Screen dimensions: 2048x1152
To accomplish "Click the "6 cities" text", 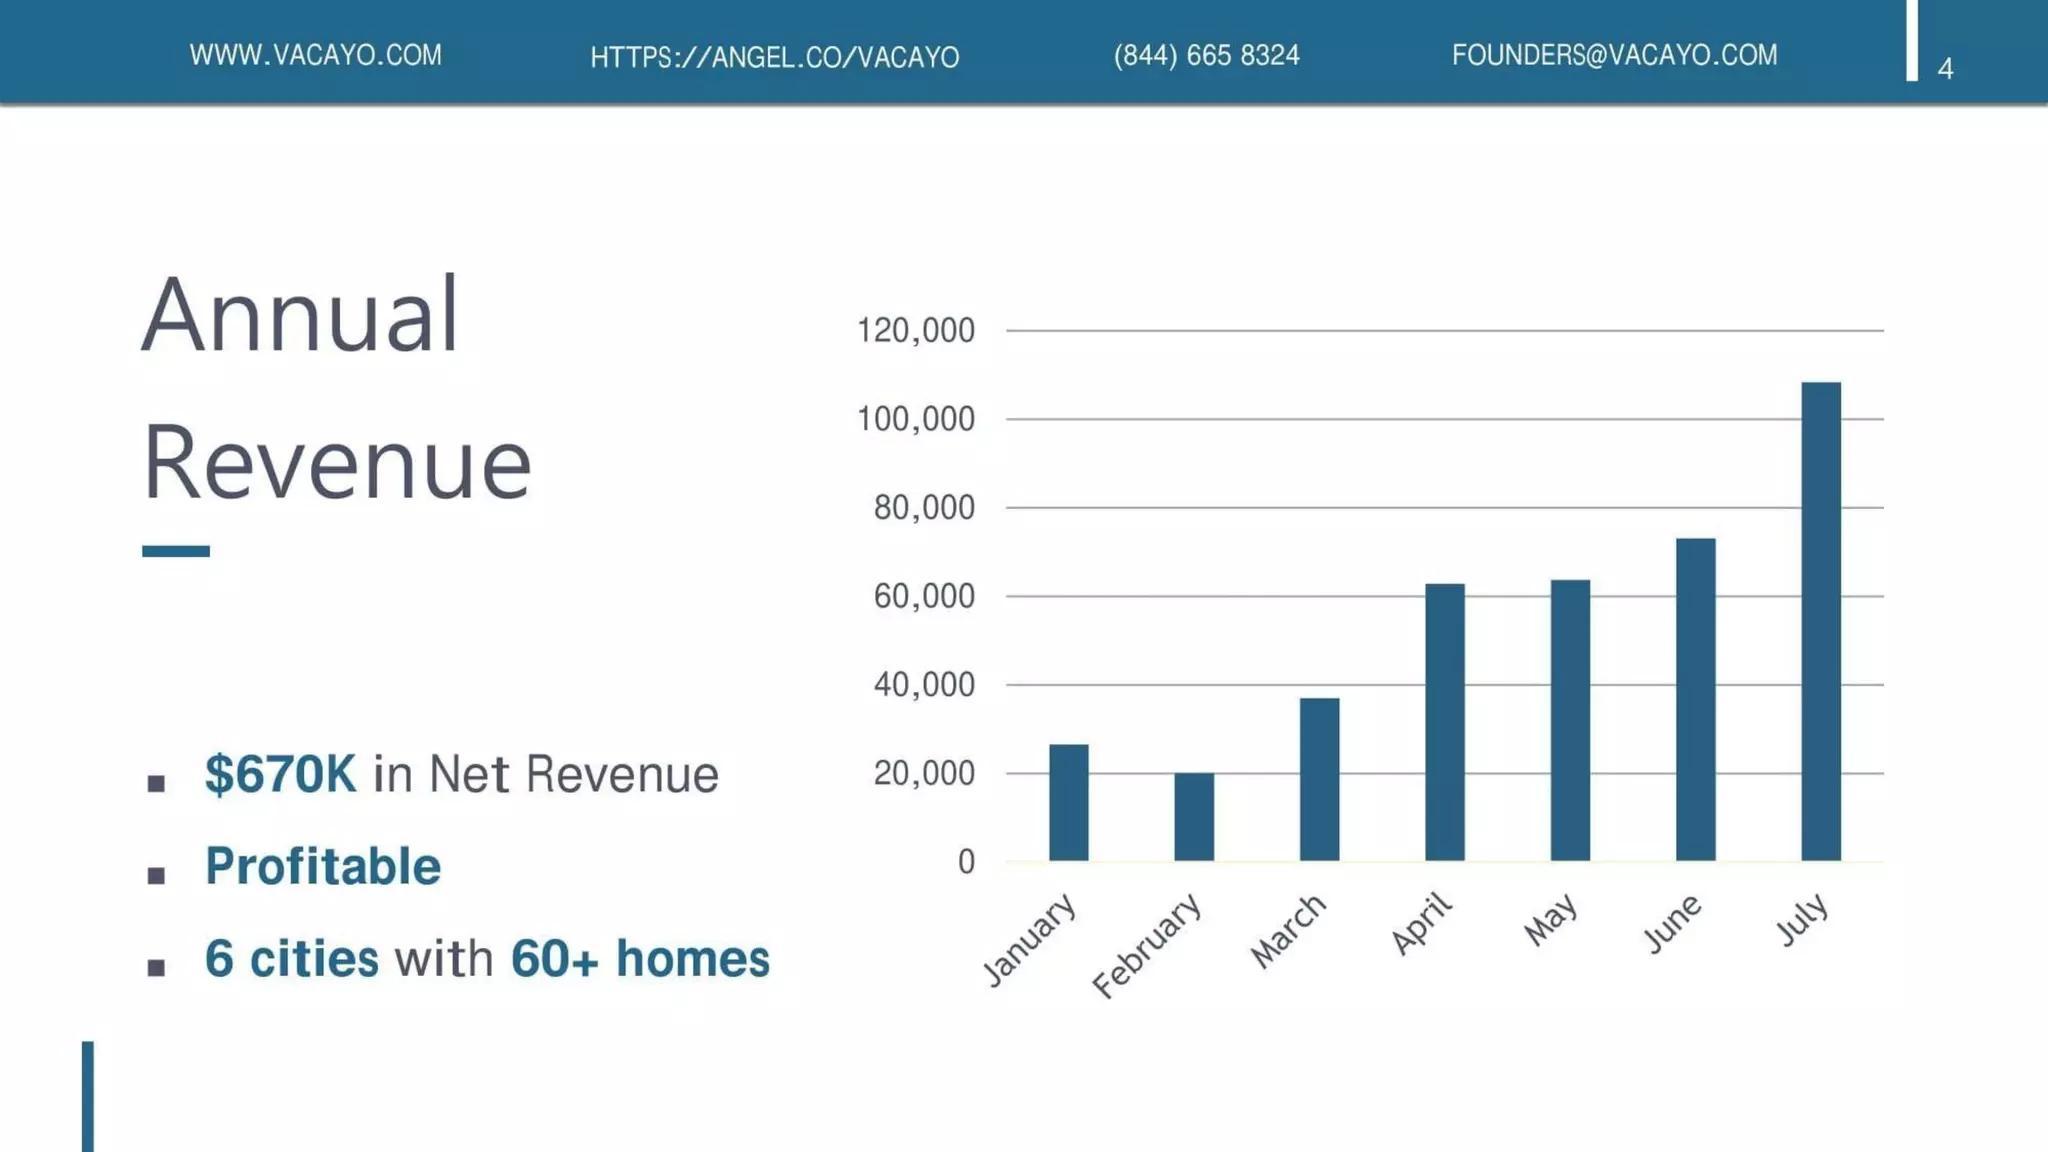I will [x=291, y=958].
